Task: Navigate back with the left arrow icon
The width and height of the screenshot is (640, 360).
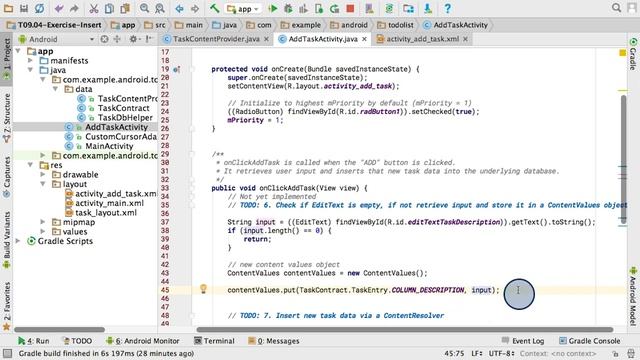Action: [179, 8]
